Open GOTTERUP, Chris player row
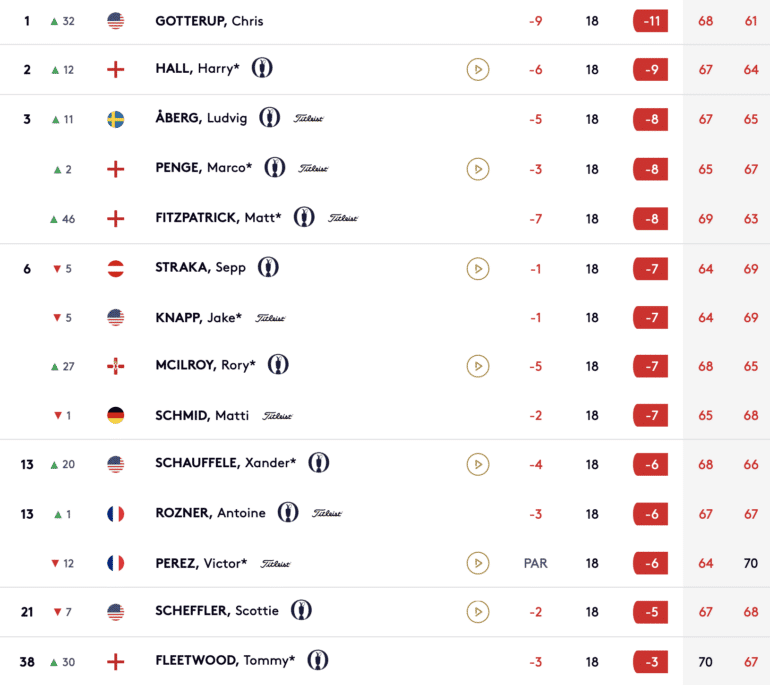Image resolution: width=770 pixels, height=685 pixels. point(385,21)
